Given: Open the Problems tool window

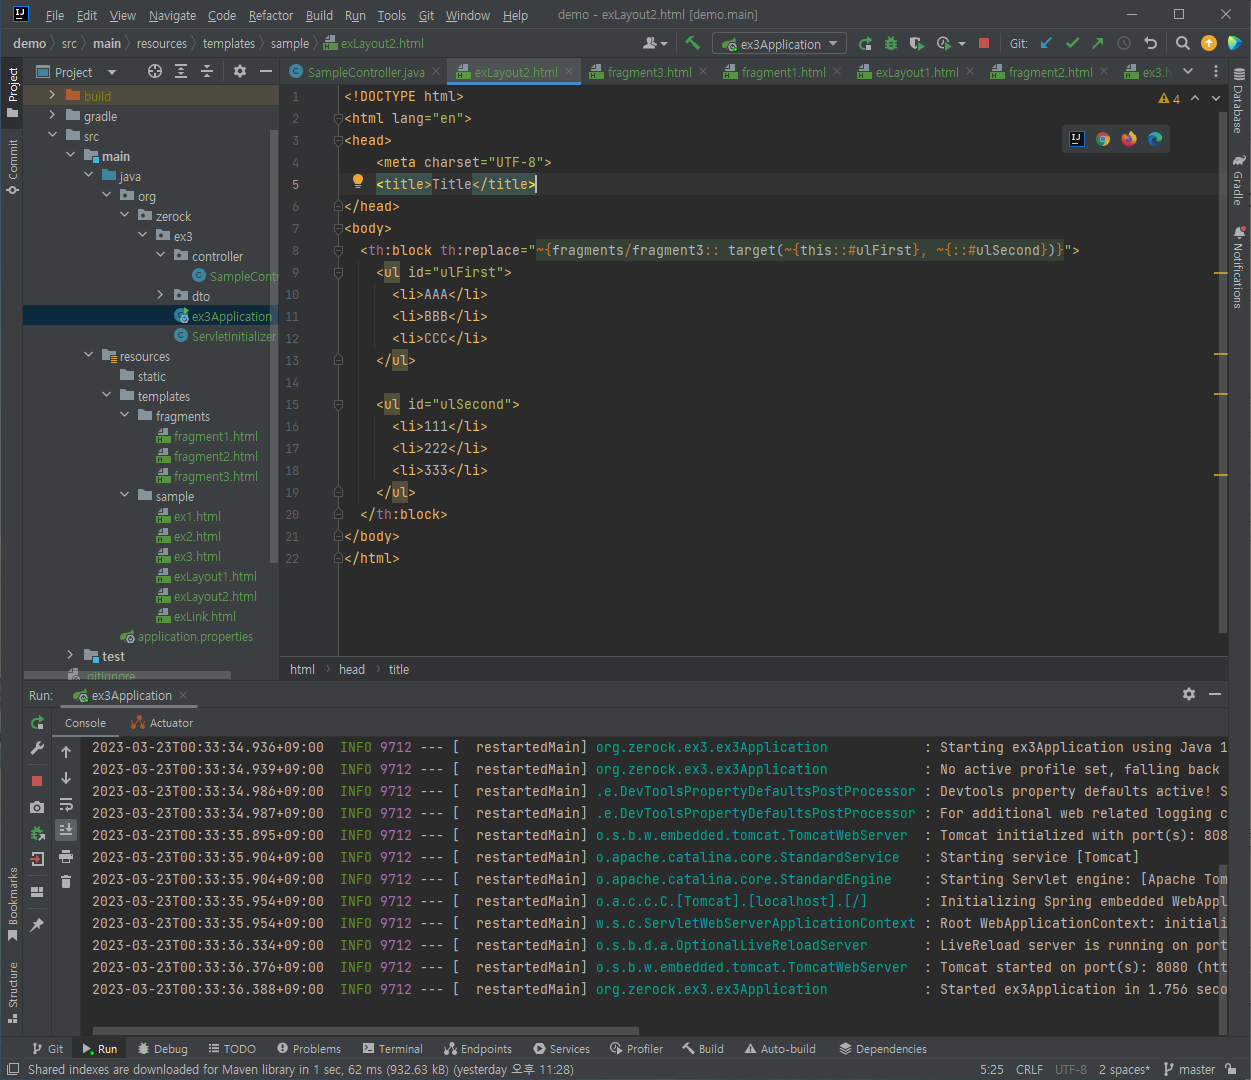Looking at the screenshot, I should [309, 1049].
